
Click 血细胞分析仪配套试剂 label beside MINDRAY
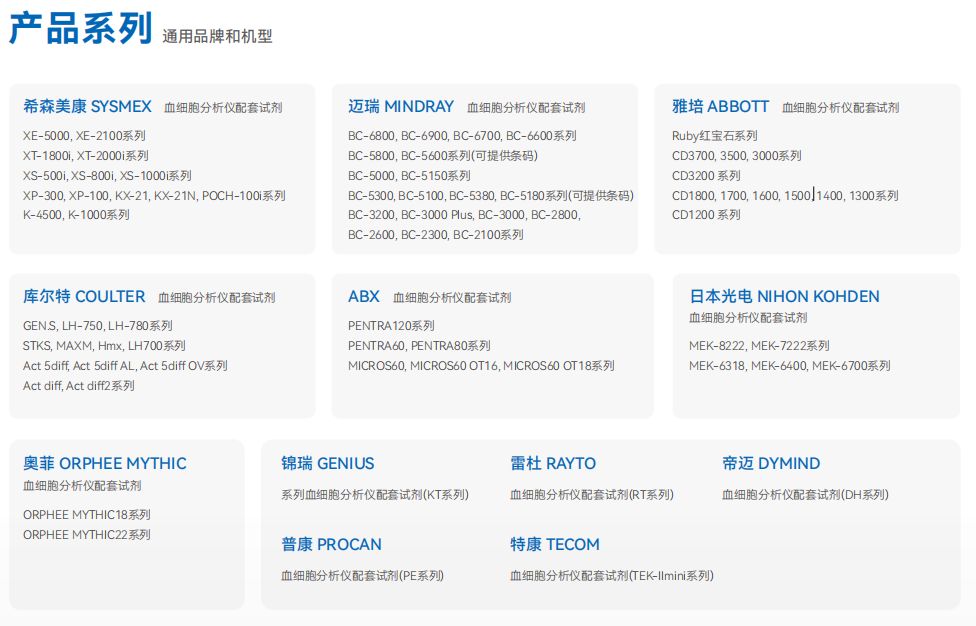click(x=526, y=108)
